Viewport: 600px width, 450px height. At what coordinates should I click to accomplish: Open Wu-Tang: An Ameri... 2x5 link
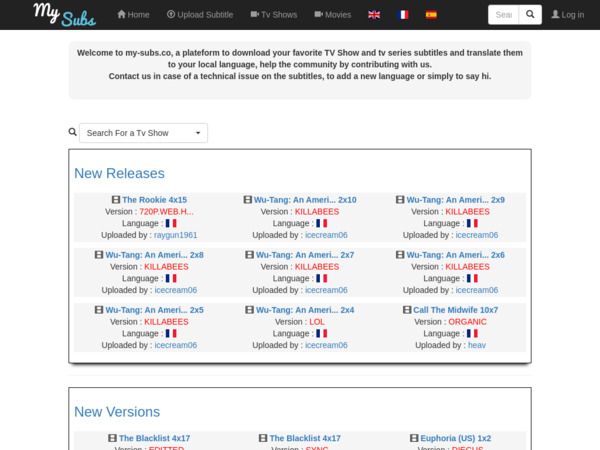coord(155,310)
